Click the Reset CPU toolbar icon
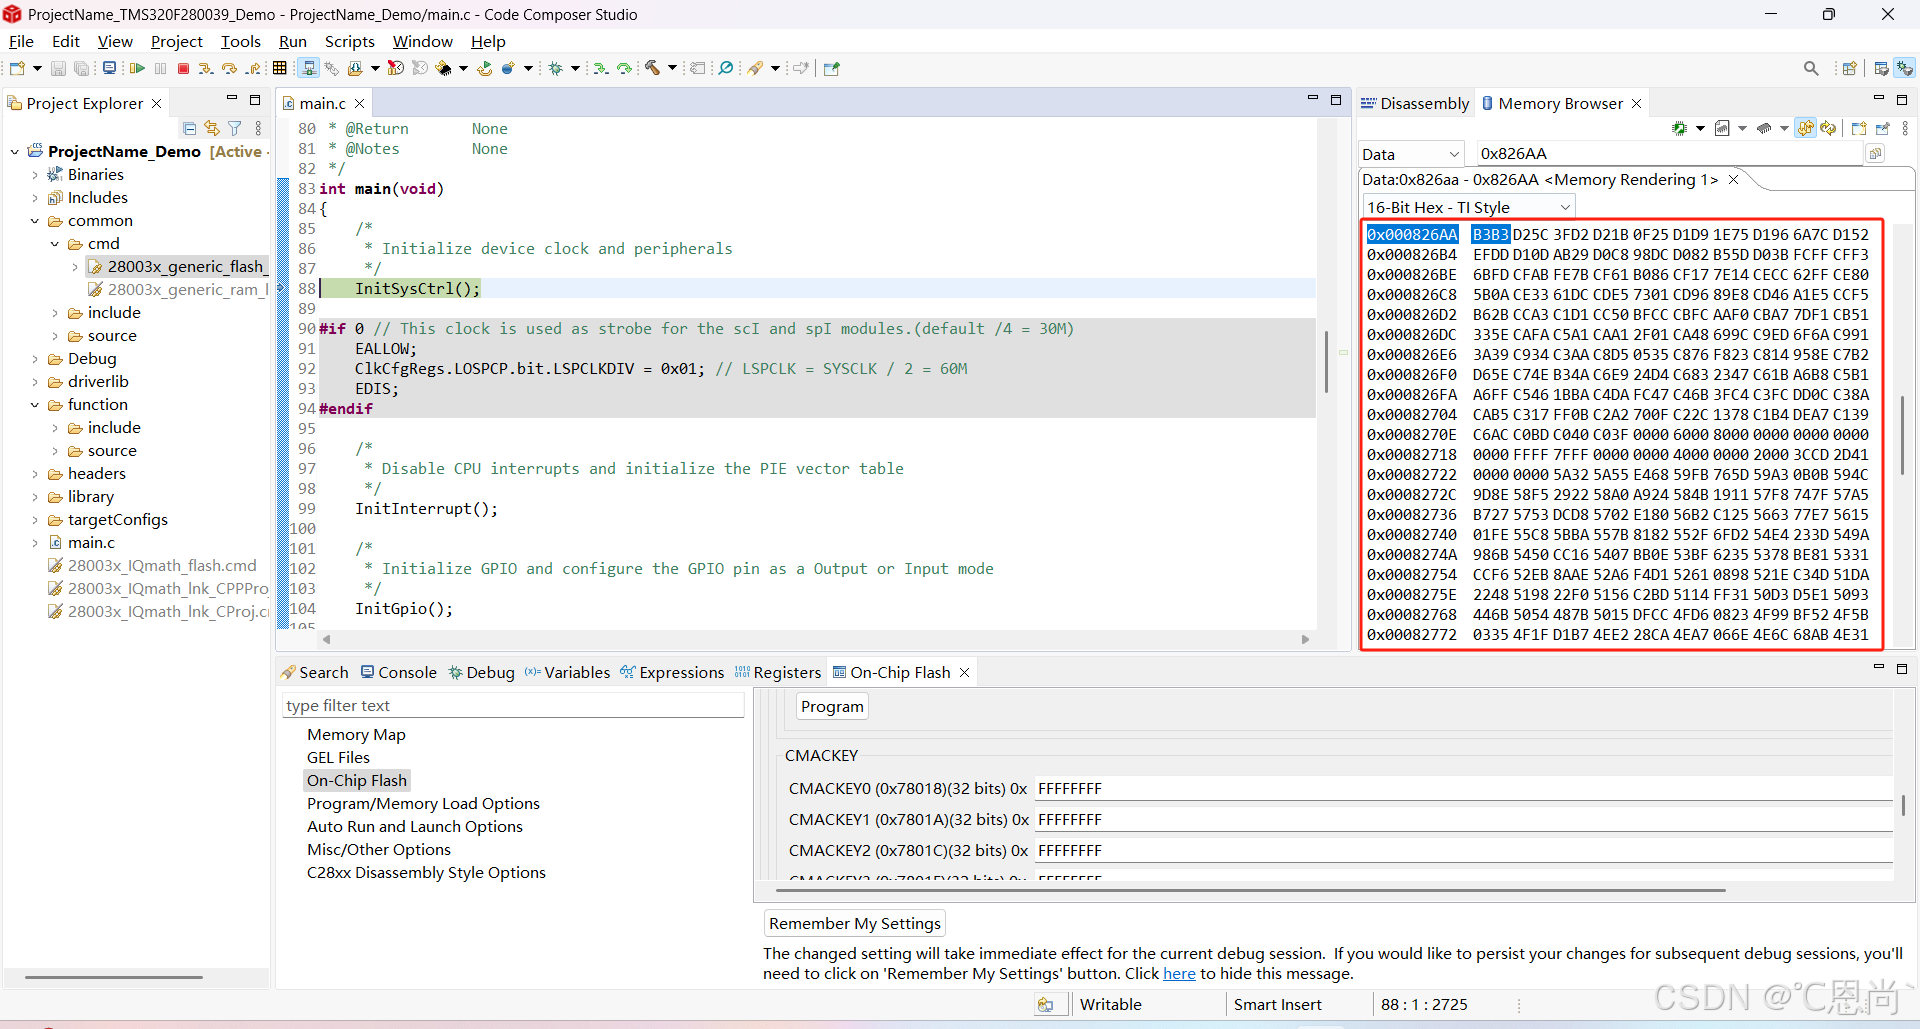1920x1029 pixels. pyautogui.click(x=443, y=68)
